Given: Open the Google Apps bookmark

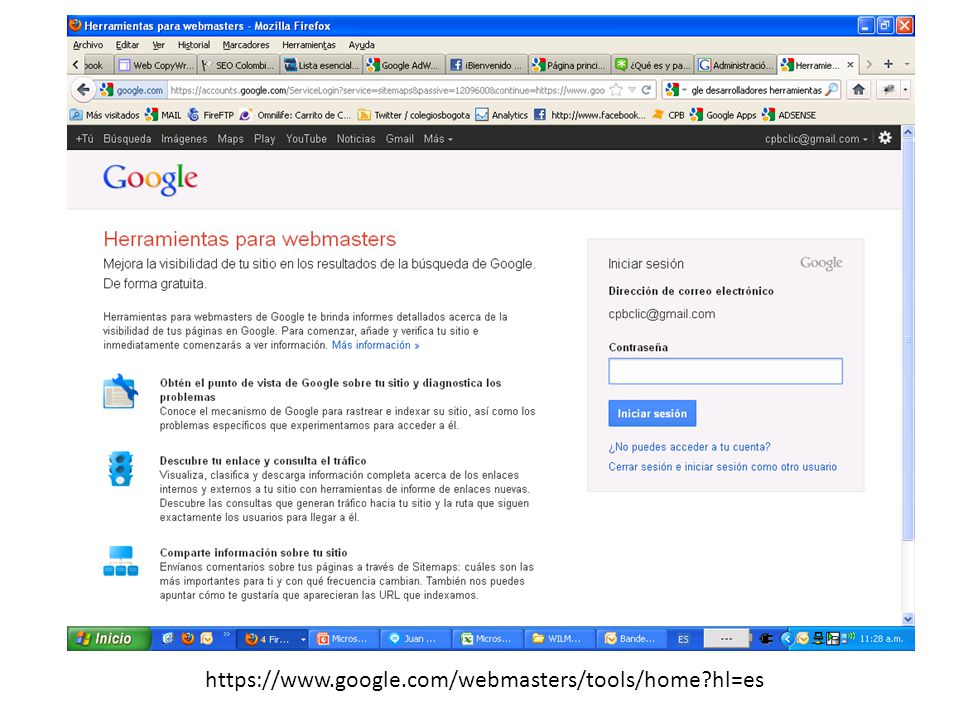Looking at the screenshot, I should tap(723, 115).
